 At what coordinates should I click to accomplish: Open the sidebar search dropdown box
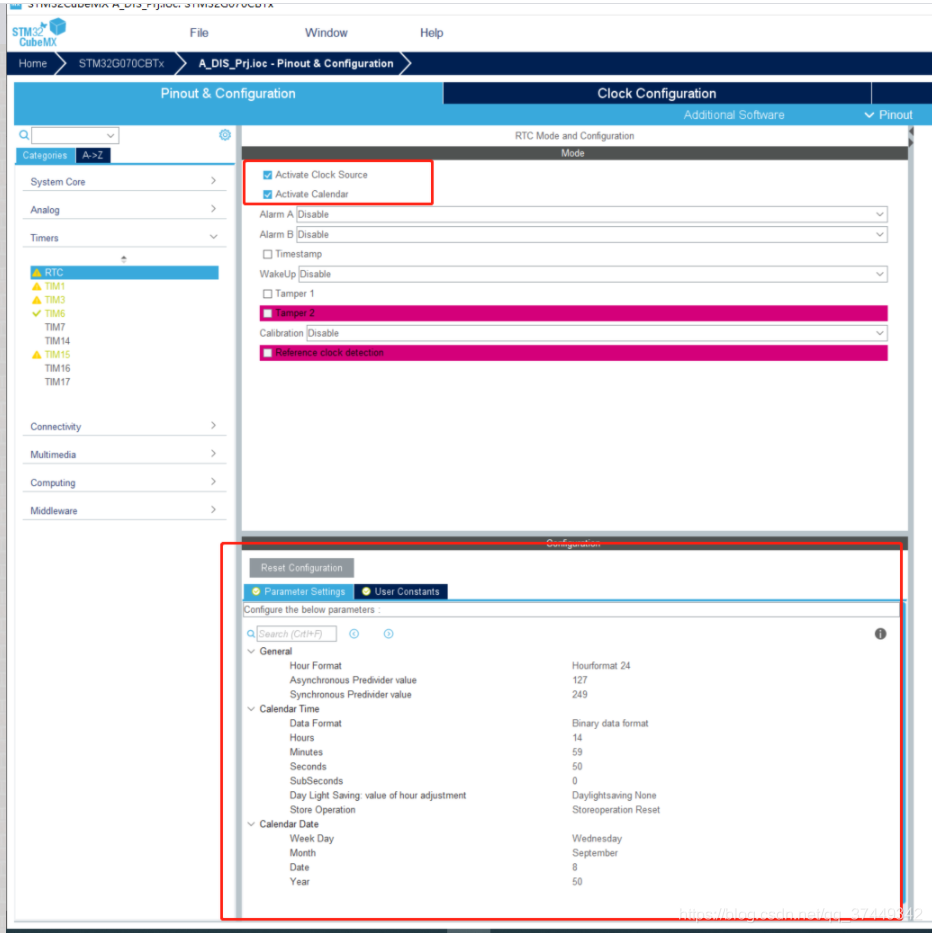click(75, 135)
